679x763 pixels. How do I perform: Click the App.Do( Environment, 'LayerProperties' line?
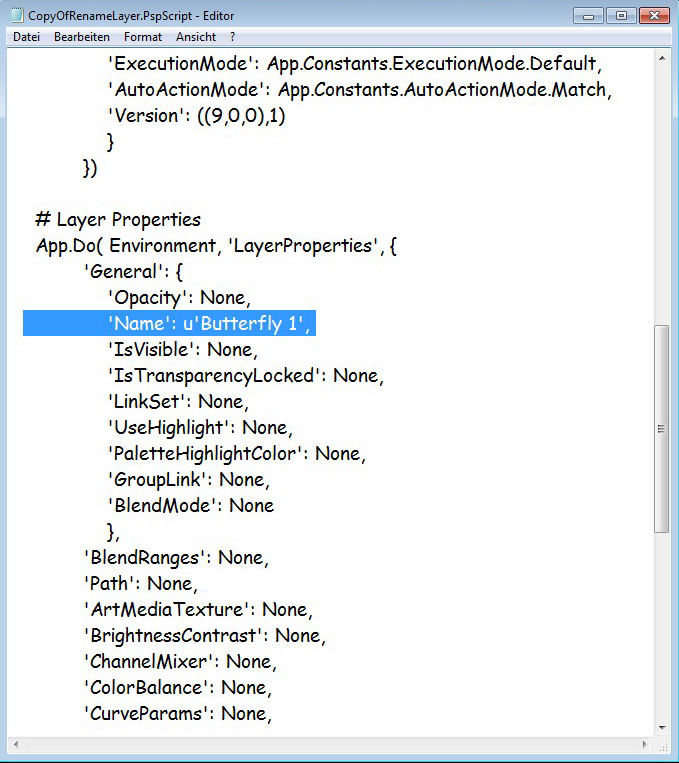coord(216,245)
